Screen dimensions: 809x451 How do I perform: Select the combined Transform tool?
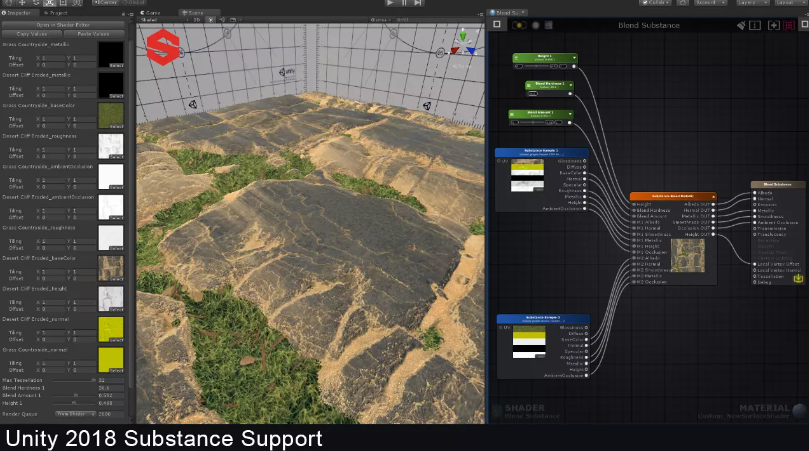(x=76, y=3)
